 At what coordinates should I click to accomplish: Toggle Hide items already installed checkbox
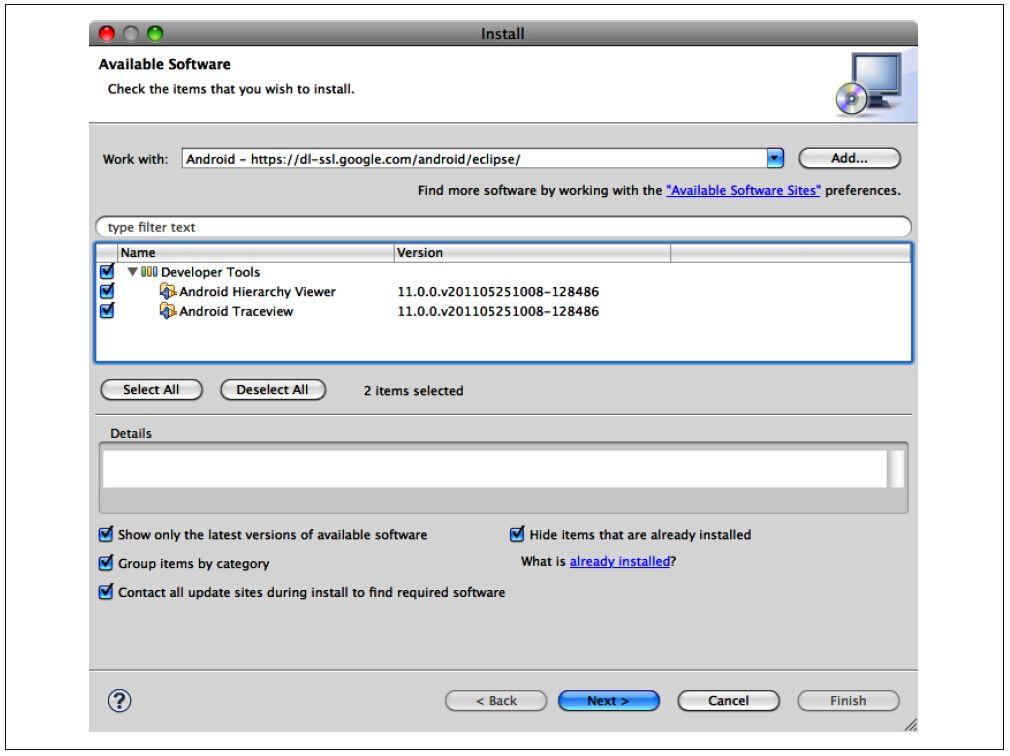(x=517, y=534)
